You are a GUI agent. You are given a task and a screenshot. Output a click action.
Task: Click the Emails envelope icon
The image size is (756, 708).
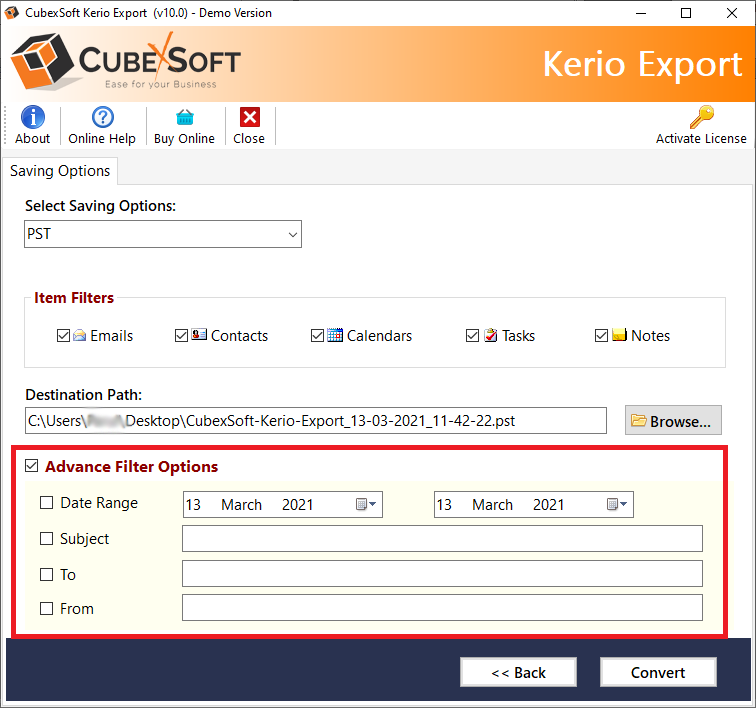(x=80, y=335)
